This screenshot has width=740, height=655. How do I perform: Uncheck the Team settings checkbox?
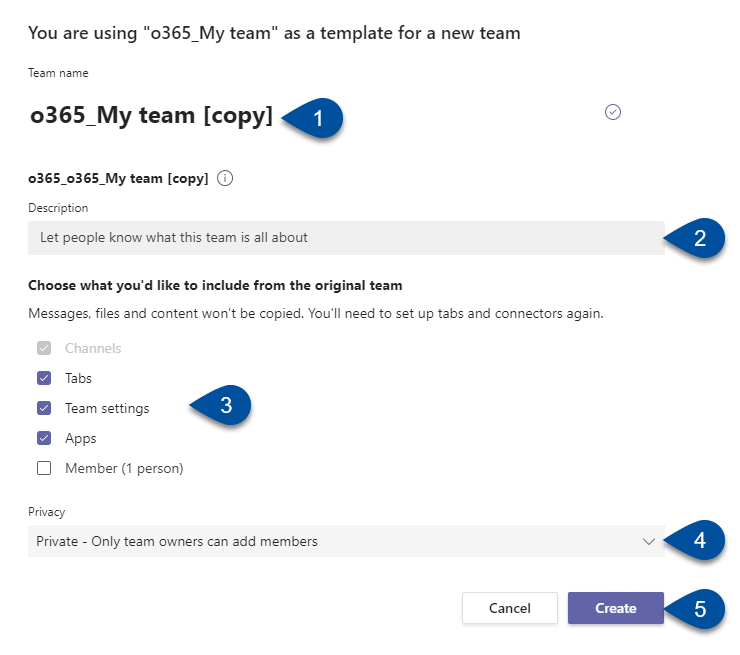pos(44,408)
